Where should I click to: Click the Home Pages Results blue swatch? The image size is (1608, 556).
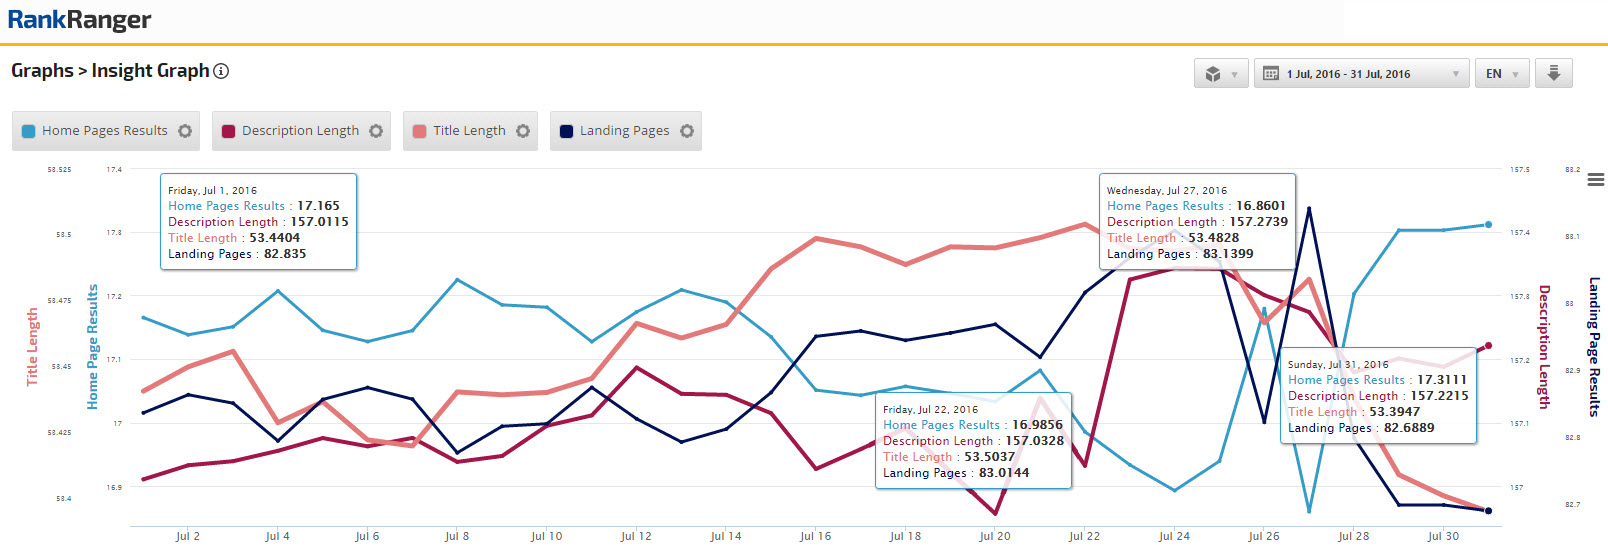(x=28, y=131)
